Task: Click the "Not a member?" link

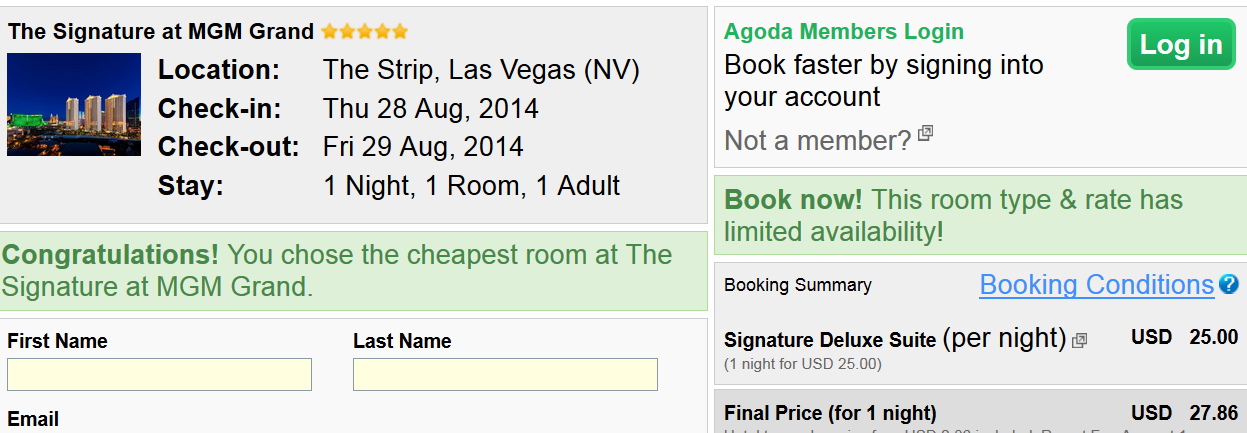Action: coord(817,141)
